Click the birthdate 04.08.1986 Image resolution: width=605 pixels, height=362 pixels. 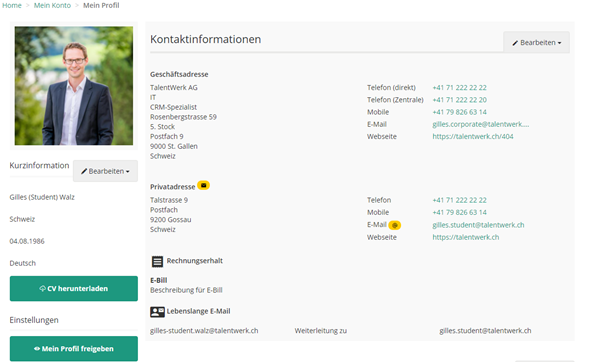[27, 241]
